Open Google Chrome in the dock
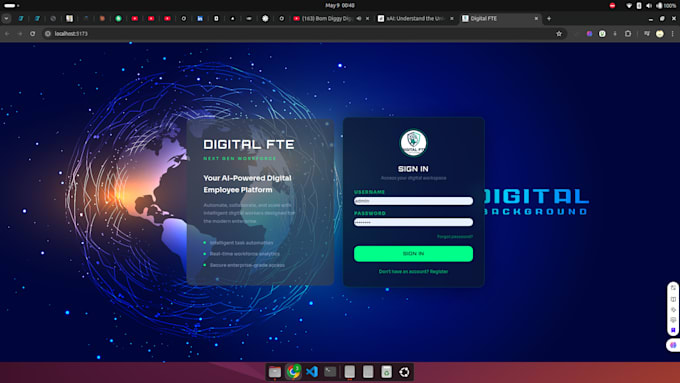 click(x=294, y=372)
